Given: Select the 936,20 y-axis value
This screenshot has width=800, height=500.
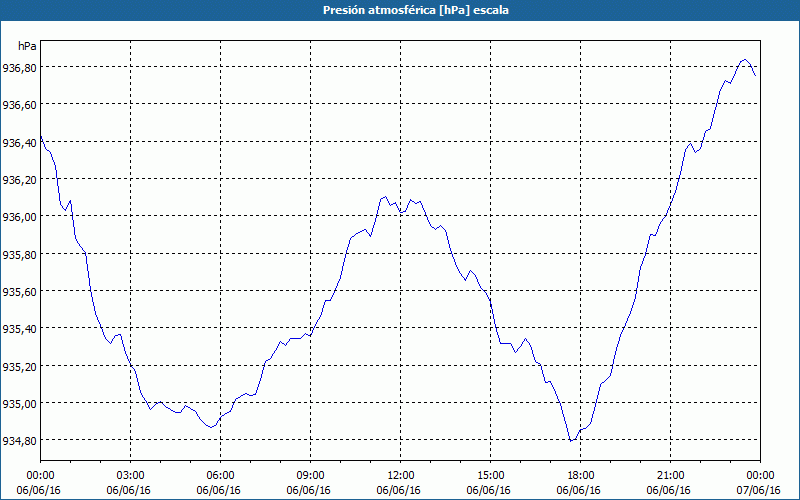Looking at the screenshot, I should point(19,180).
